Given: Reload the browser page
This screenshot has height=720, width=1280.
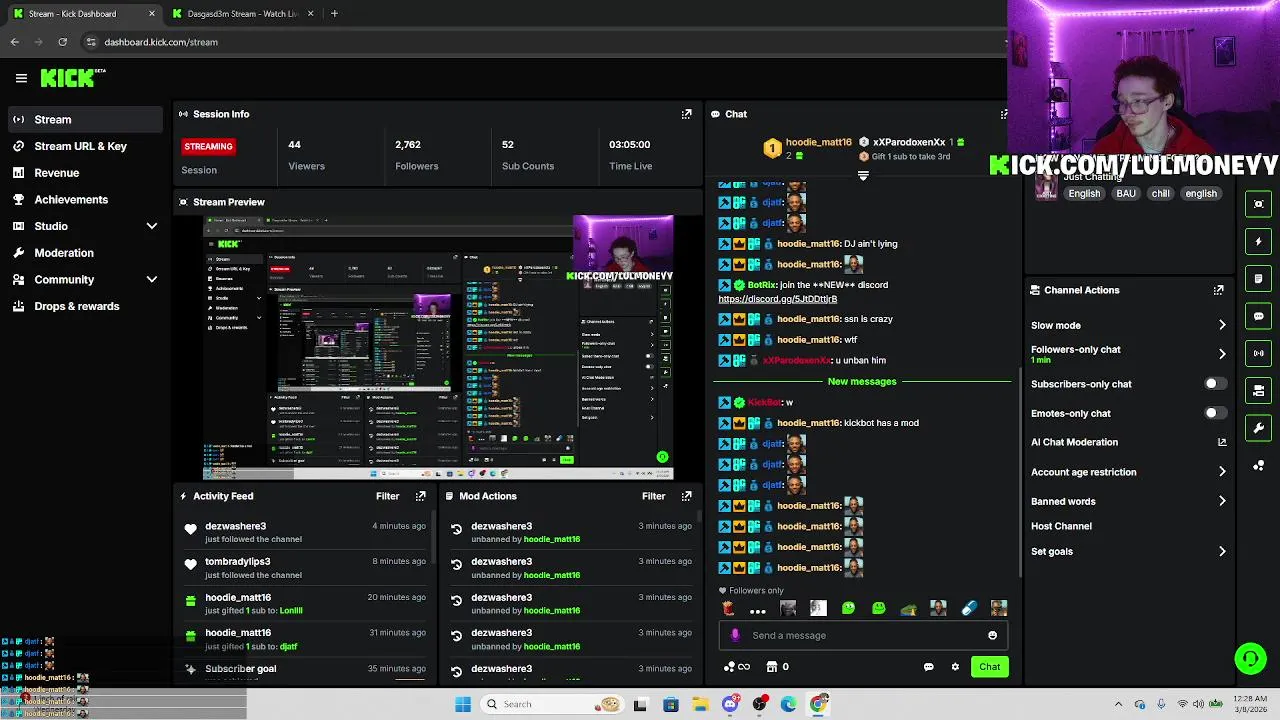Looking at the screenshot, I should pyautogui.click(x=62, y=42).
